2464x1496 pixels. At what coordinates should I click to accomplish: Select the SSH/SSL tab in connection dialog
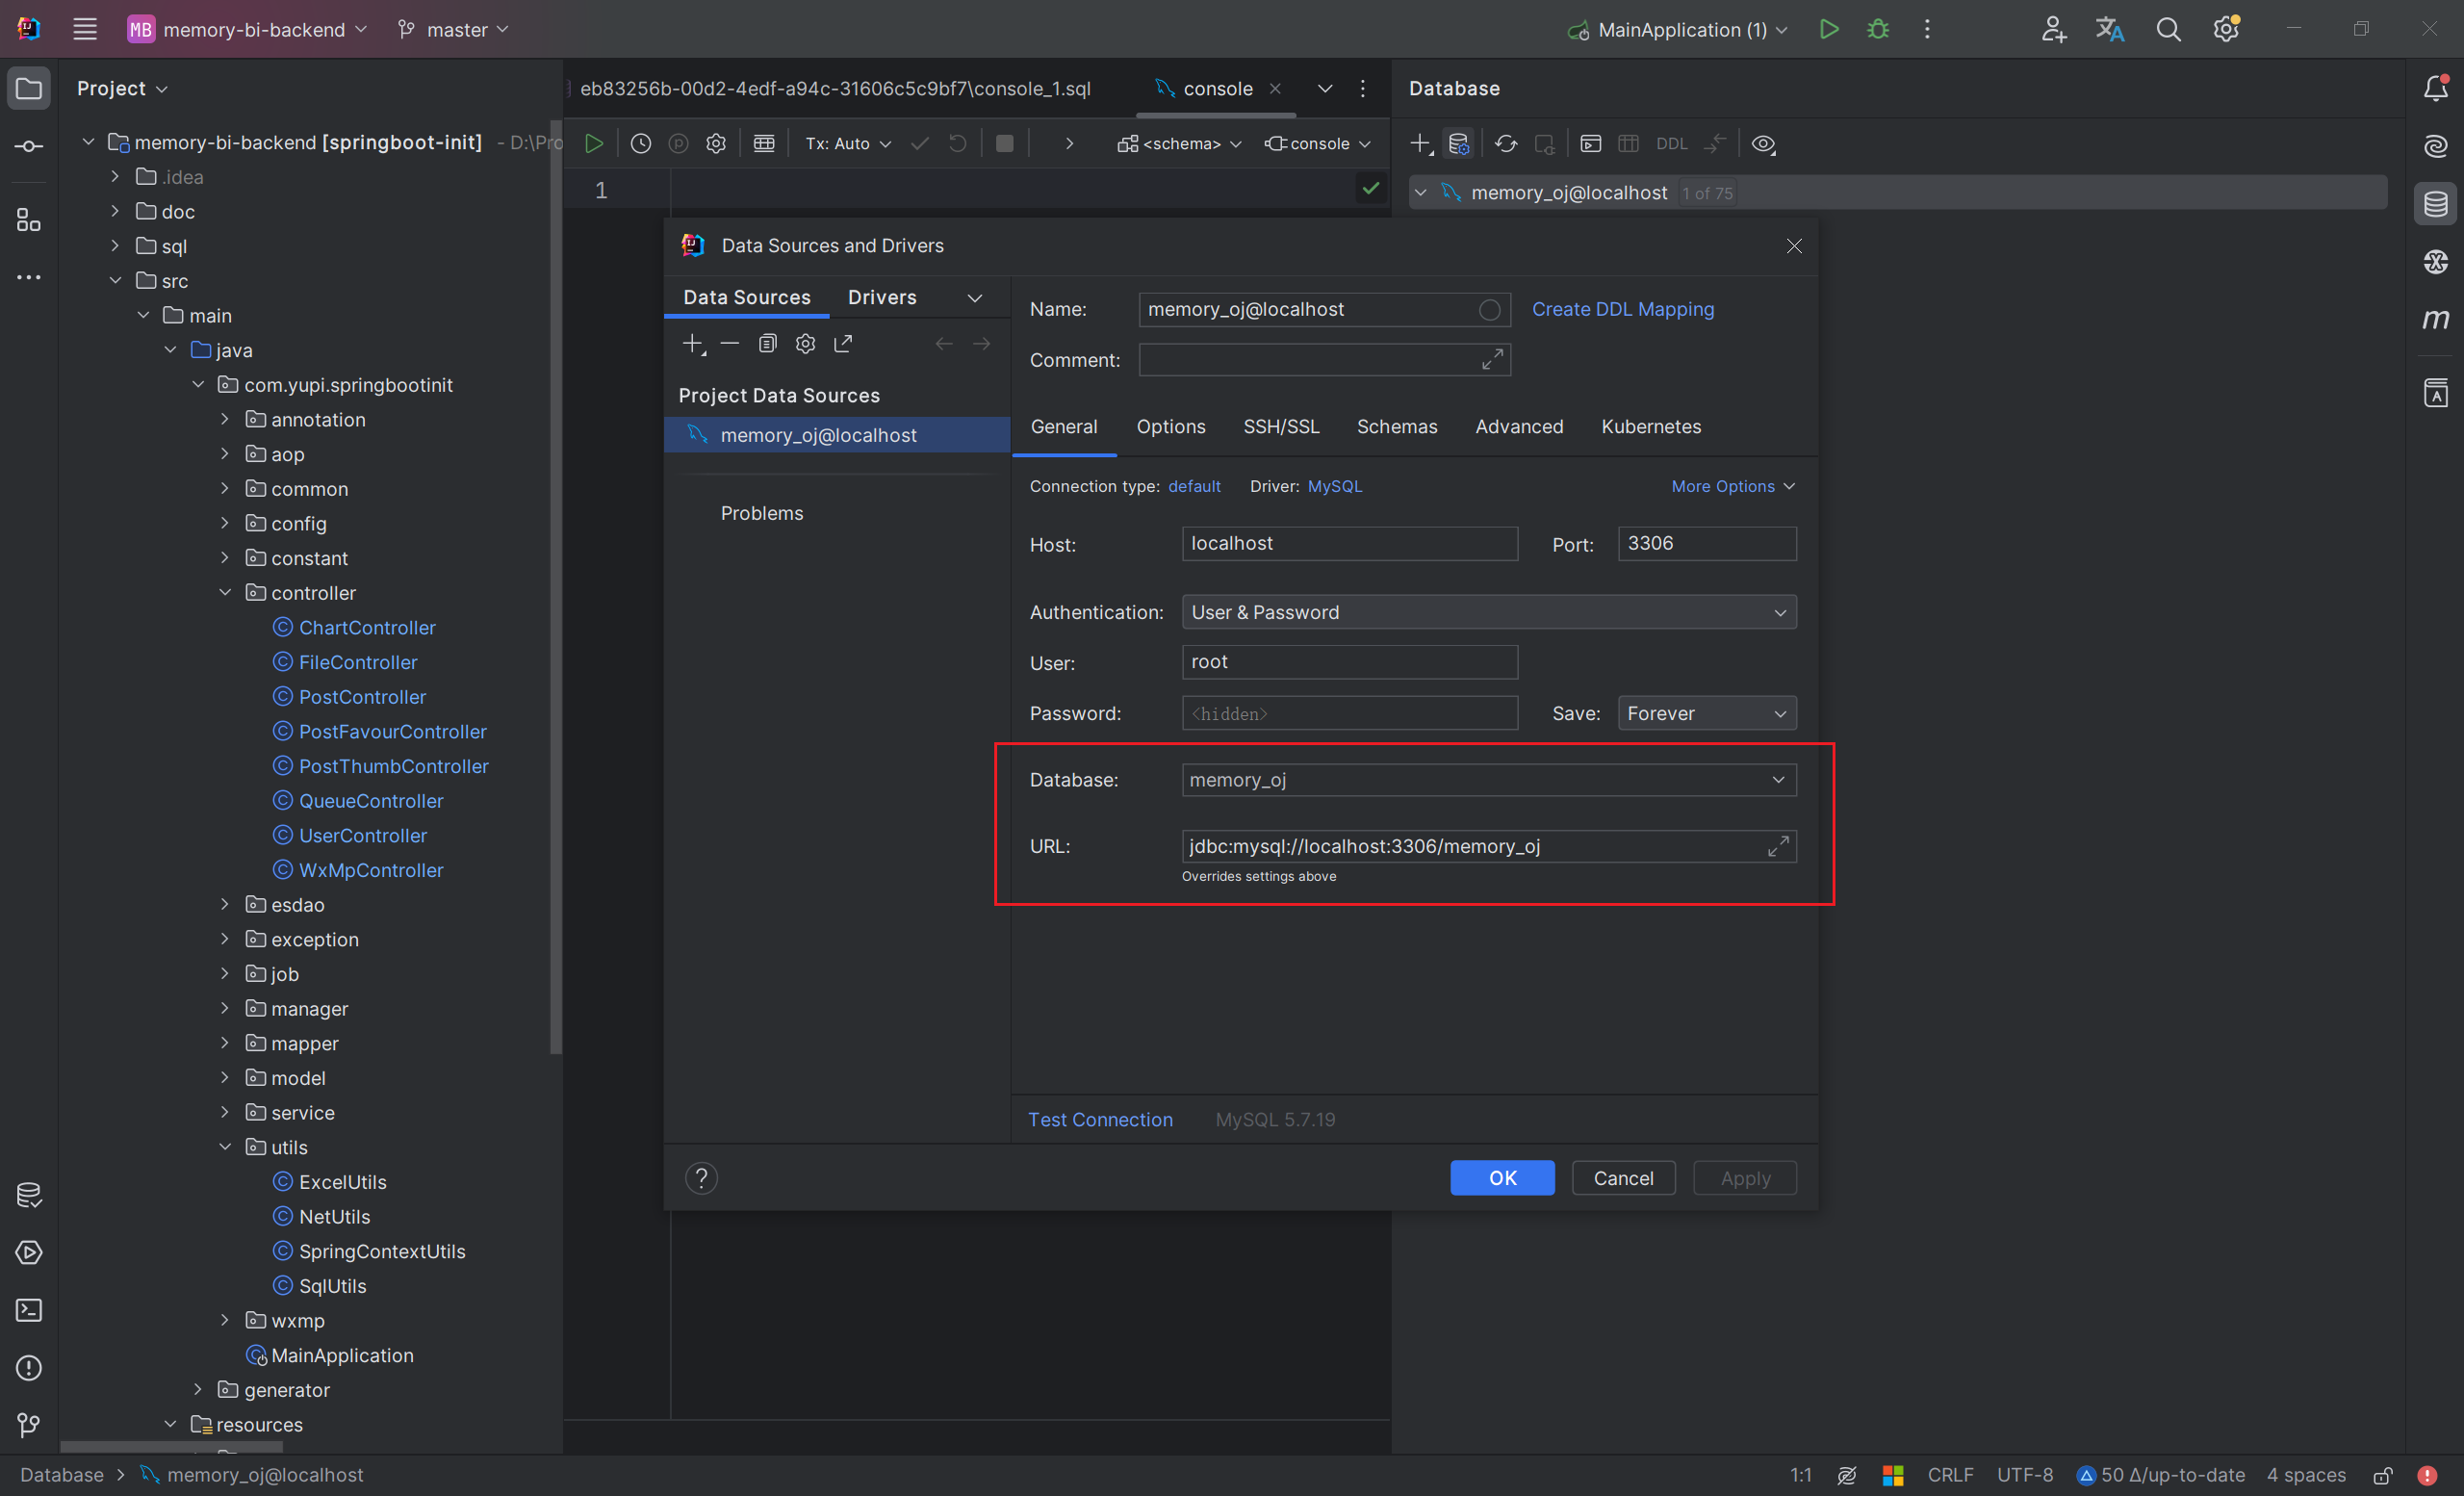1279,426
